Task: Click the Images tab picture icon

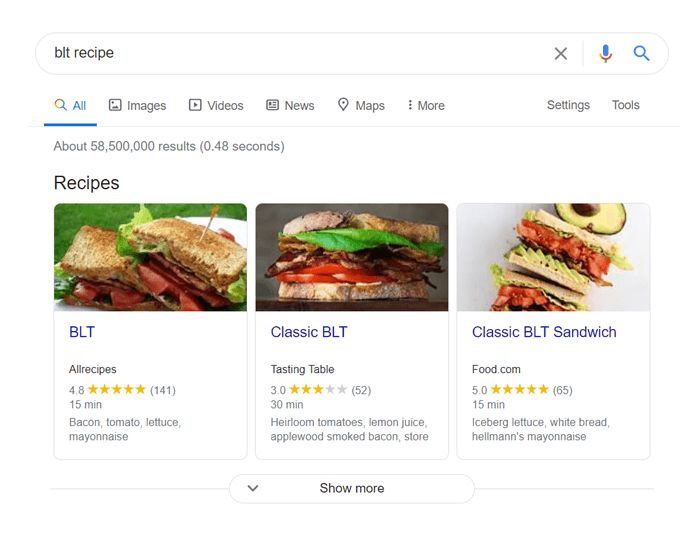Action: tap(115, 105)
